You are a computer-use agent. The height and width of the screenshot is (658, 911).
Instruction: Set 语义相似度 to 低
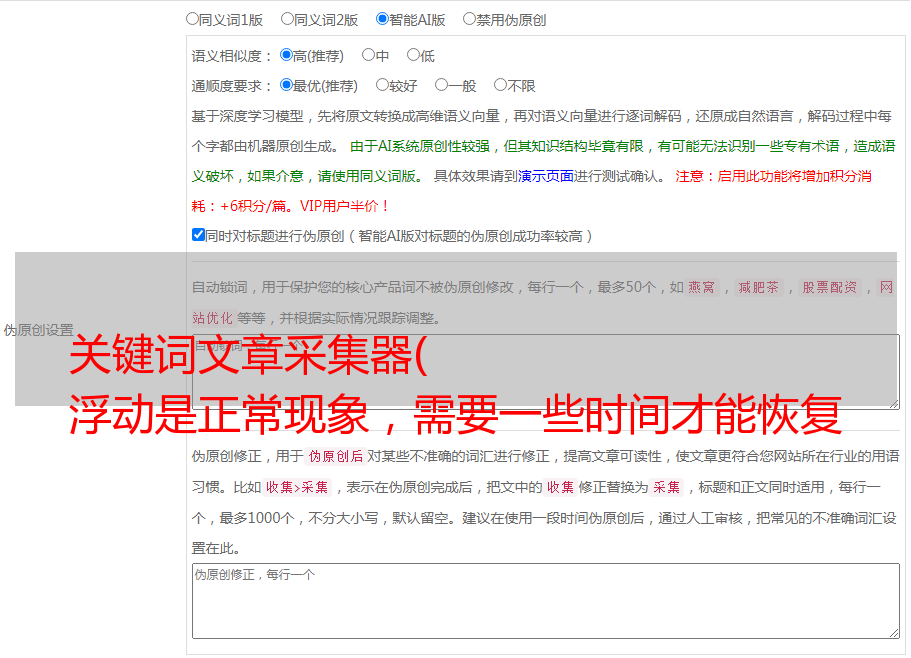point(413,55)
